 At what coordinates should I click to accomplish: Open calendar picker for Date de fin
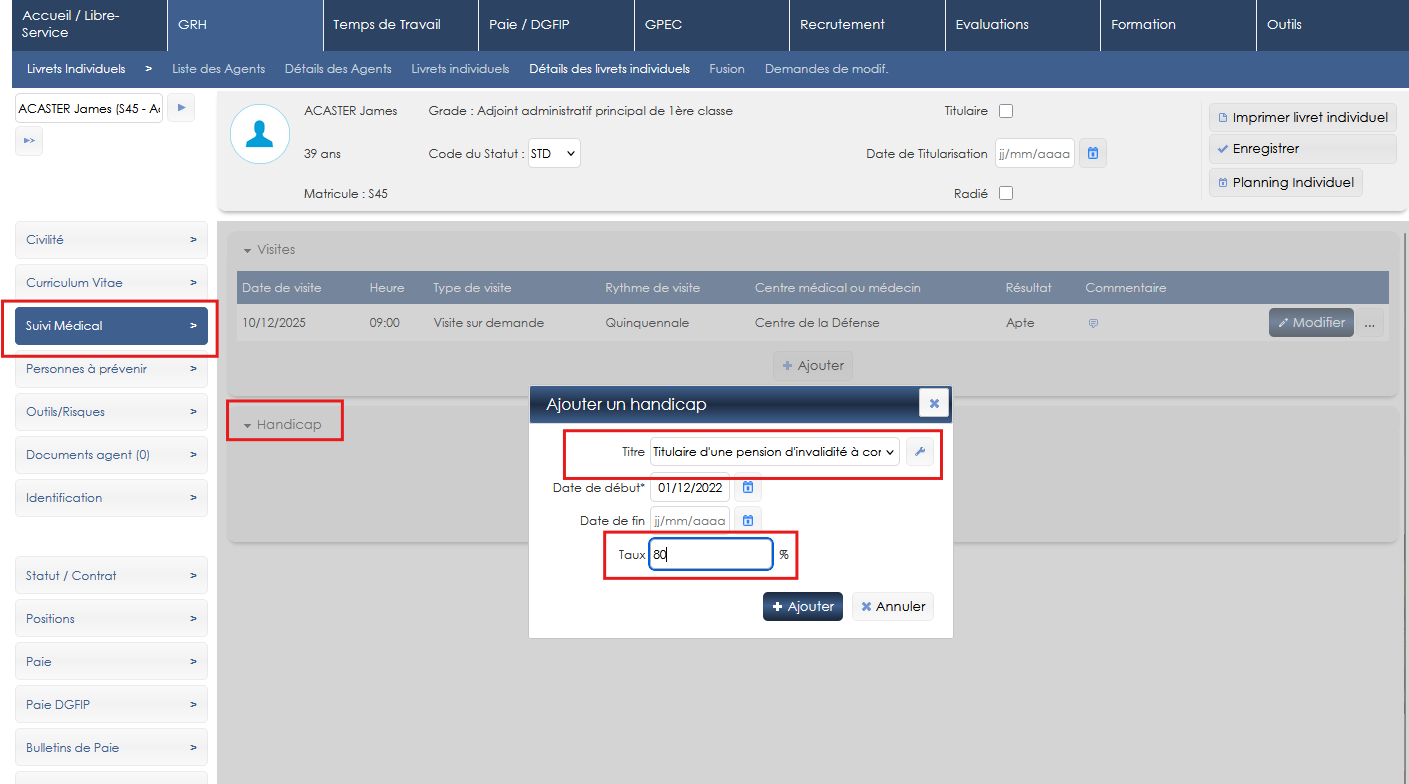click(747, 521)
